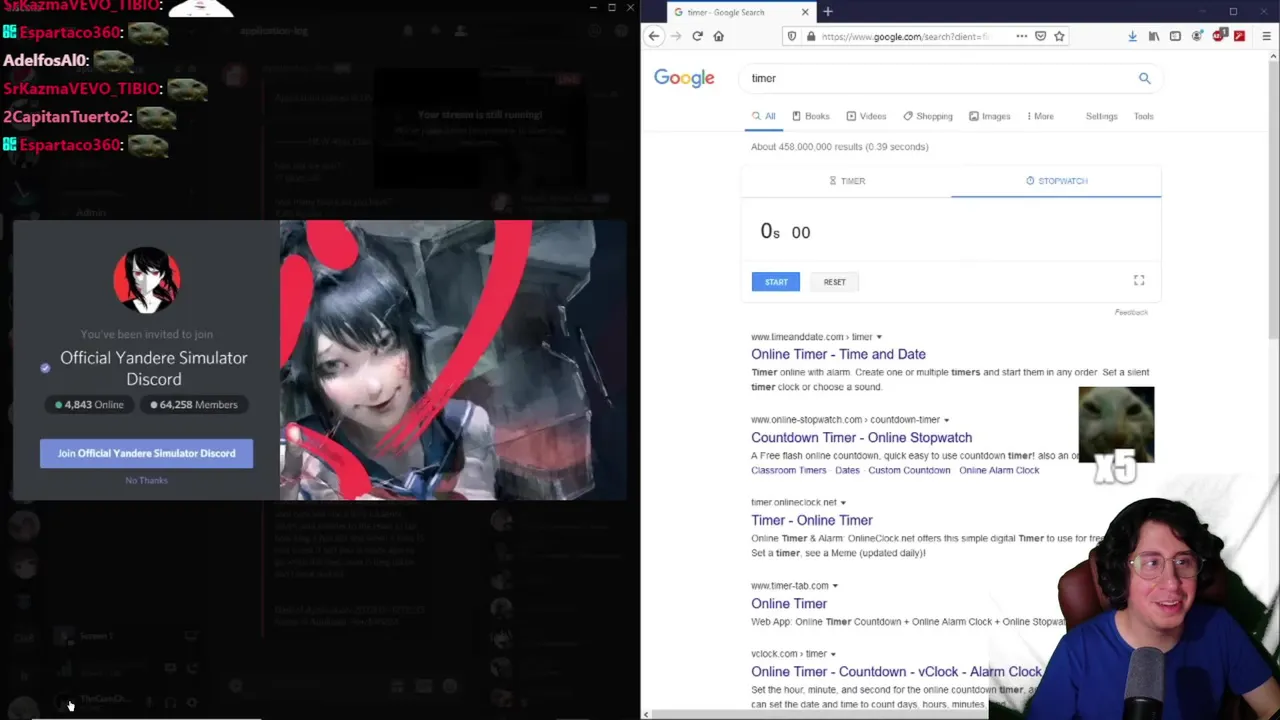Open the Classroom Timers sitelink
1280x720 pixels.
click(788, 470)
